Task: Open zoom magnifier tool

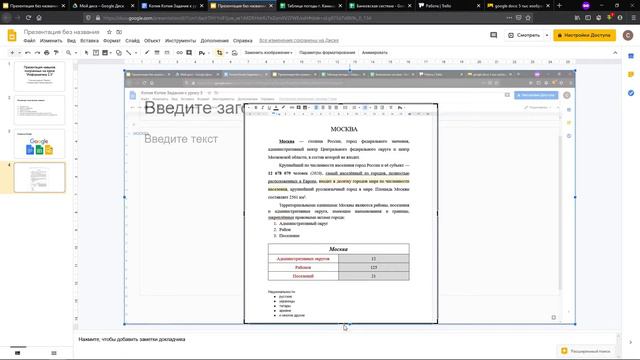Action: pos(69,53)
